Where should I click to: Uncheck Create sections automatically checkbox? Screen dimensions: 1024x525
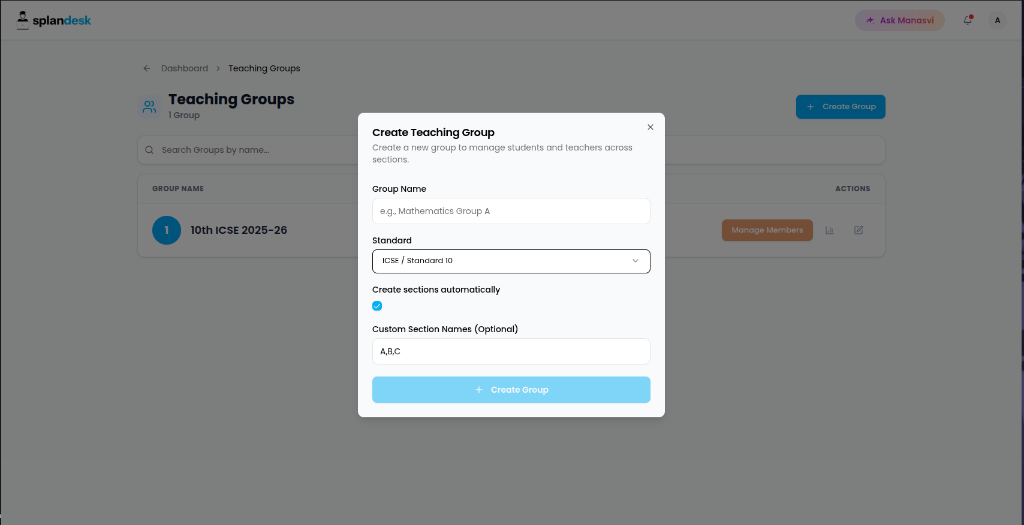[x=377, y=306]
